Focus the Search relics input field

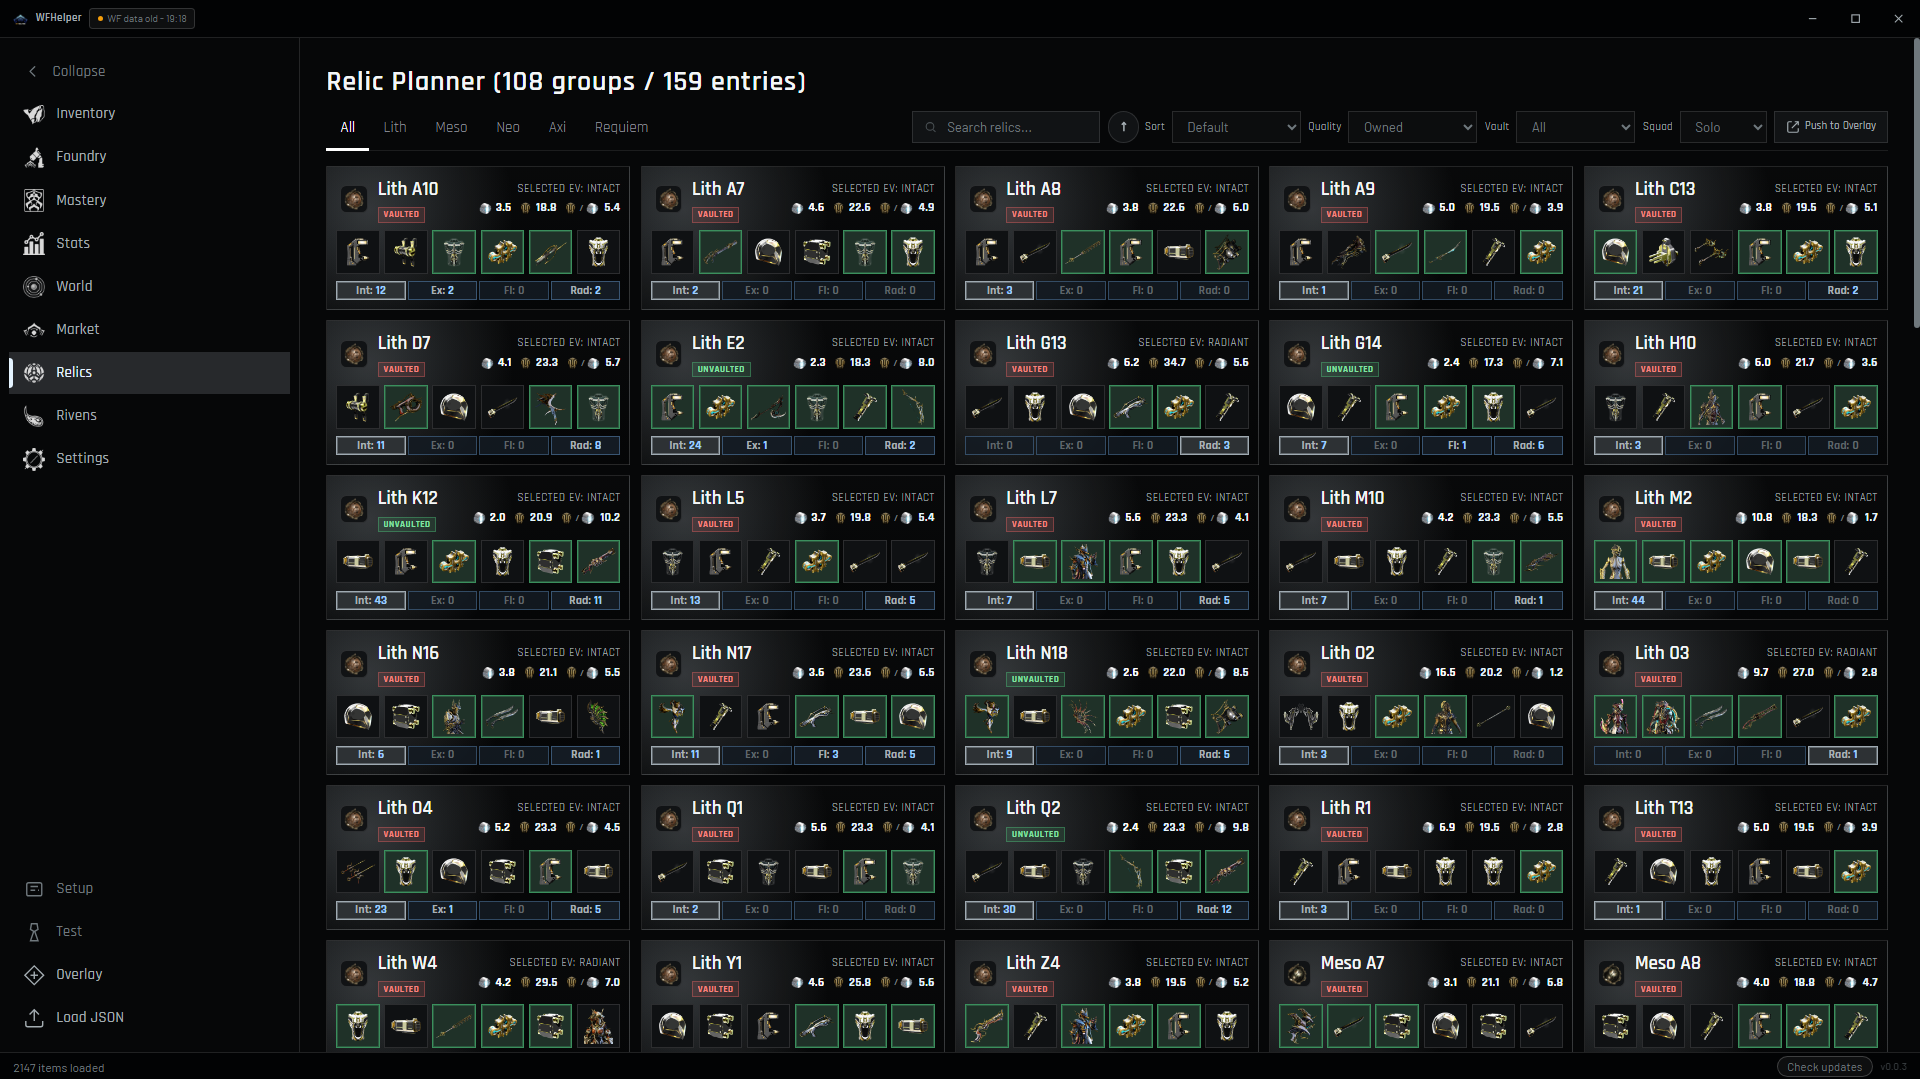pyautogui.click(x=1006, y=127)
